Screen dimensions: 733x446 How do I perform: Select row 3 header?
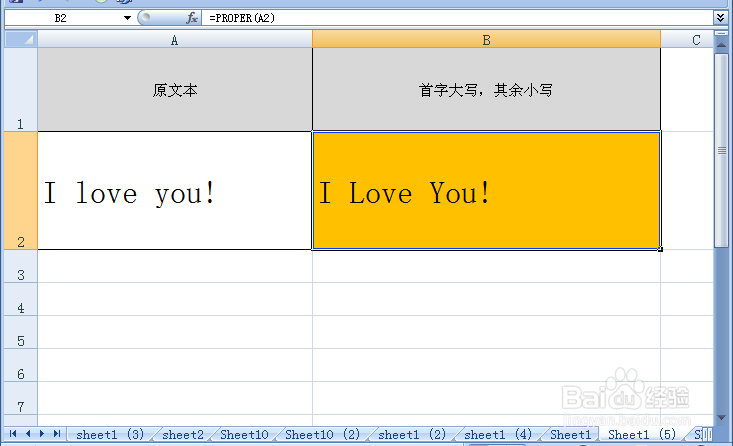tap(21, 266)
